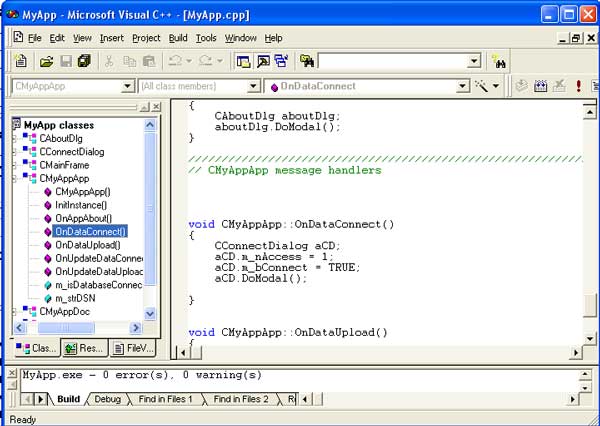The height and width of the screenshot is (426, 600).
Task: Expand the CConnectDialog class node
Action: (x=15, y=152)
